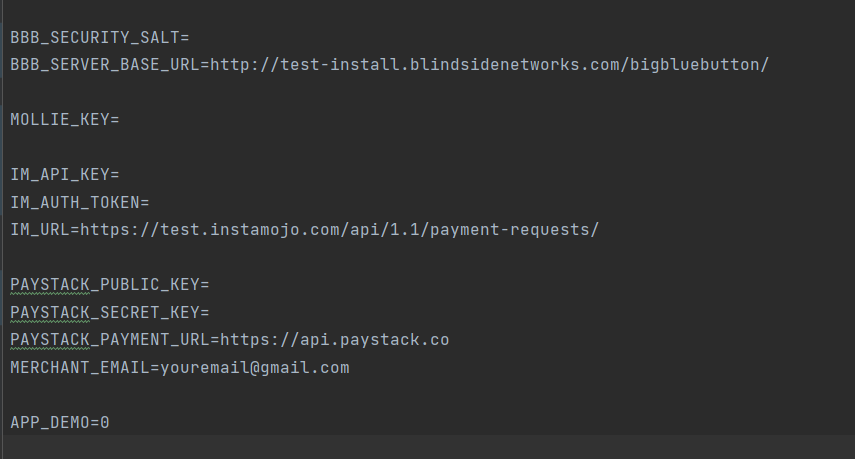This screenshot has width=855, height=459.
Task: Select the empty line below APP_DEMO=0
Action: tap(428, 448)
